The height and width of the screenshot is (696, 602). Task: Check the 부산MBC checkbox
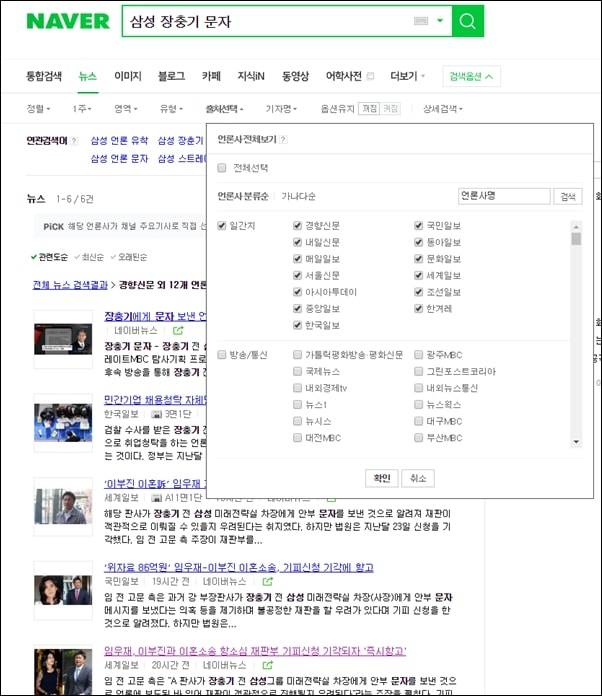click(418, 438)
